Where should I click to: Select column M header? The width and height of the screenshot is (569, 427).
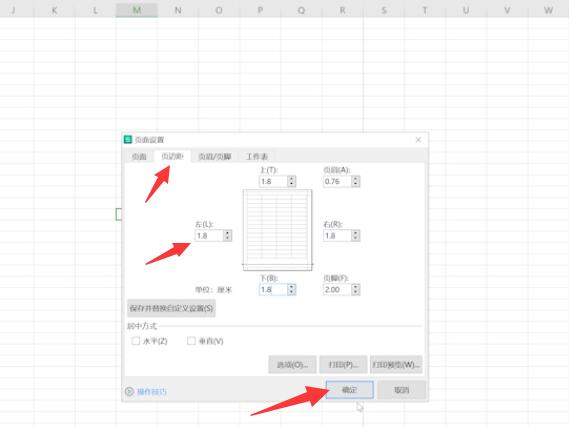137,10
